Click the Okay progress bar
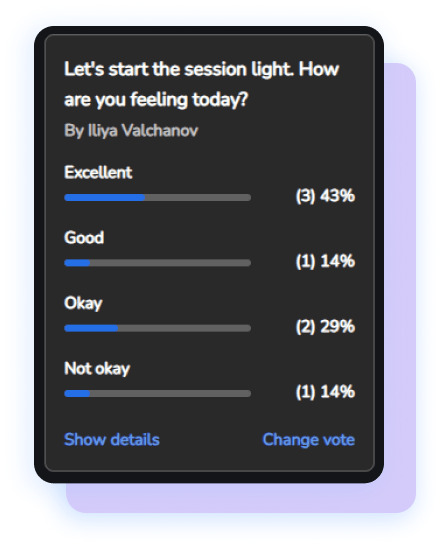This screenshot has height=547, width=442. 158,328
